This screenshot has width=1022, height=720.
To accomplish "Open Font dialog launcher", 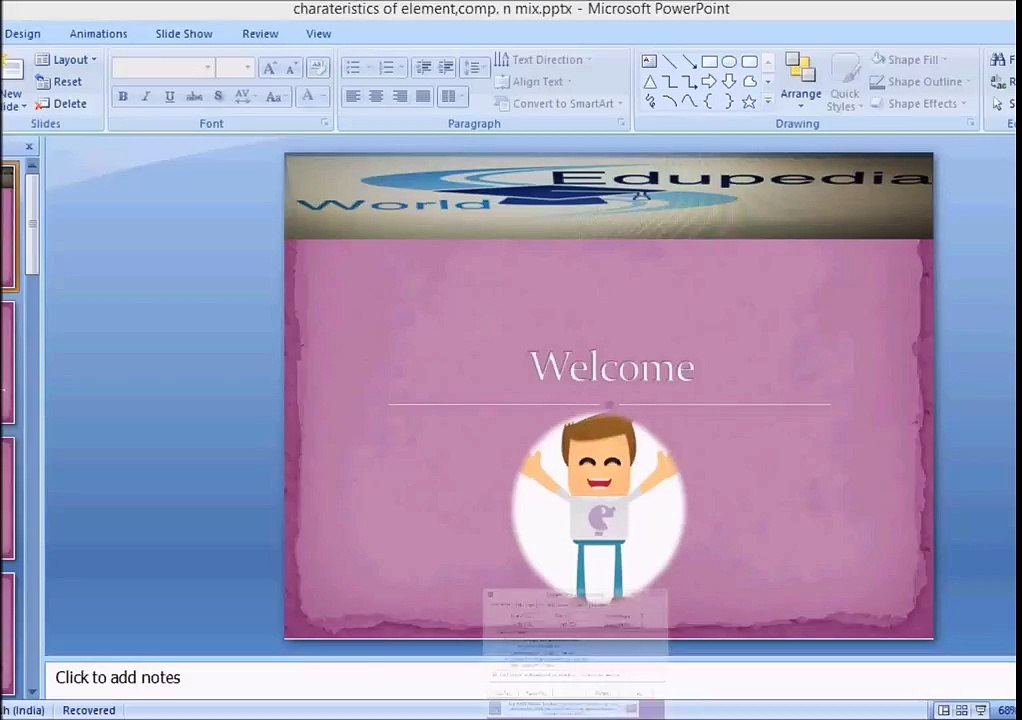I will coord(325,122).
